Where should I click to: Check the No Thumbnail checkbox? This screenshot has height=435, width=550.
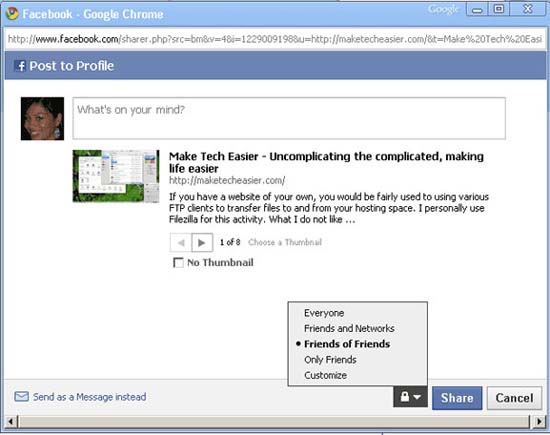[178, 262]
